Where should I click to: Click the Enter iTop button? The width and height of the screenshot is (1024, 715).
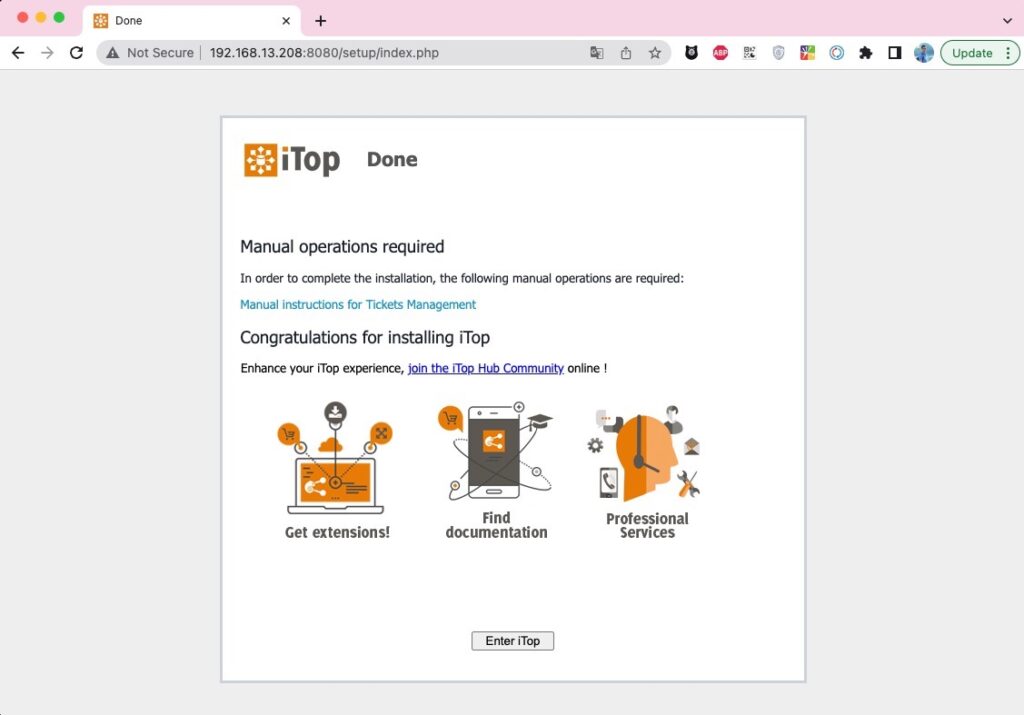[513, 641]
